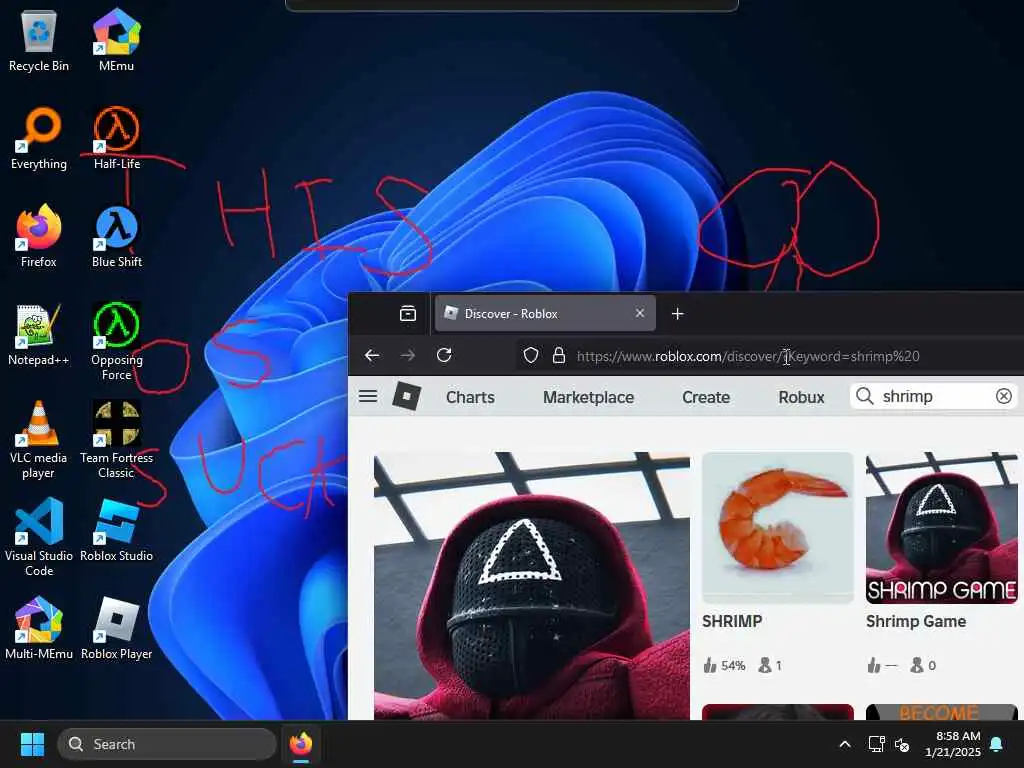Screen dimensions: 1024x768
Task: Click the Firefox taskbar icon
Action: click(301, 744)
